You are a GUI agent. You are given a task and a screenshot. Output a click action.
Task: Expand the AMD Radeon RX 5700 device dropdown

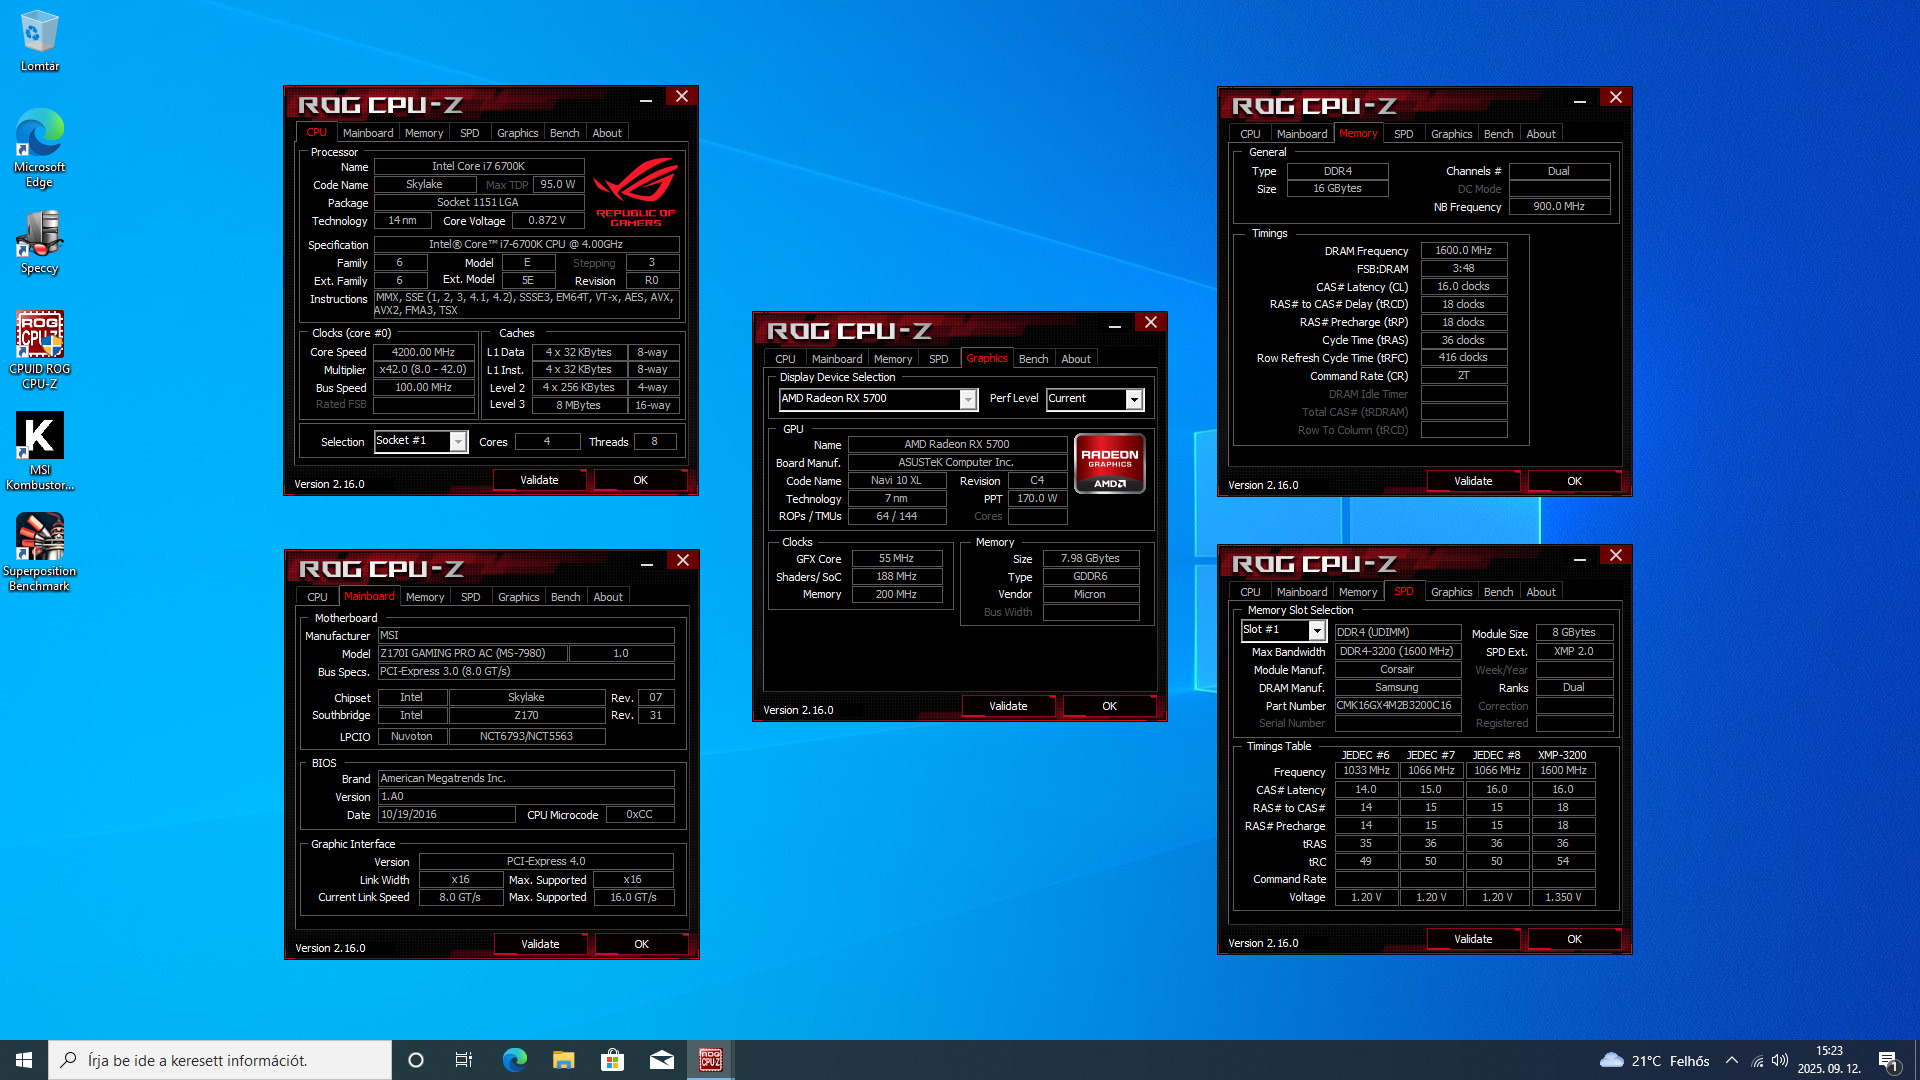pos(967,400)
